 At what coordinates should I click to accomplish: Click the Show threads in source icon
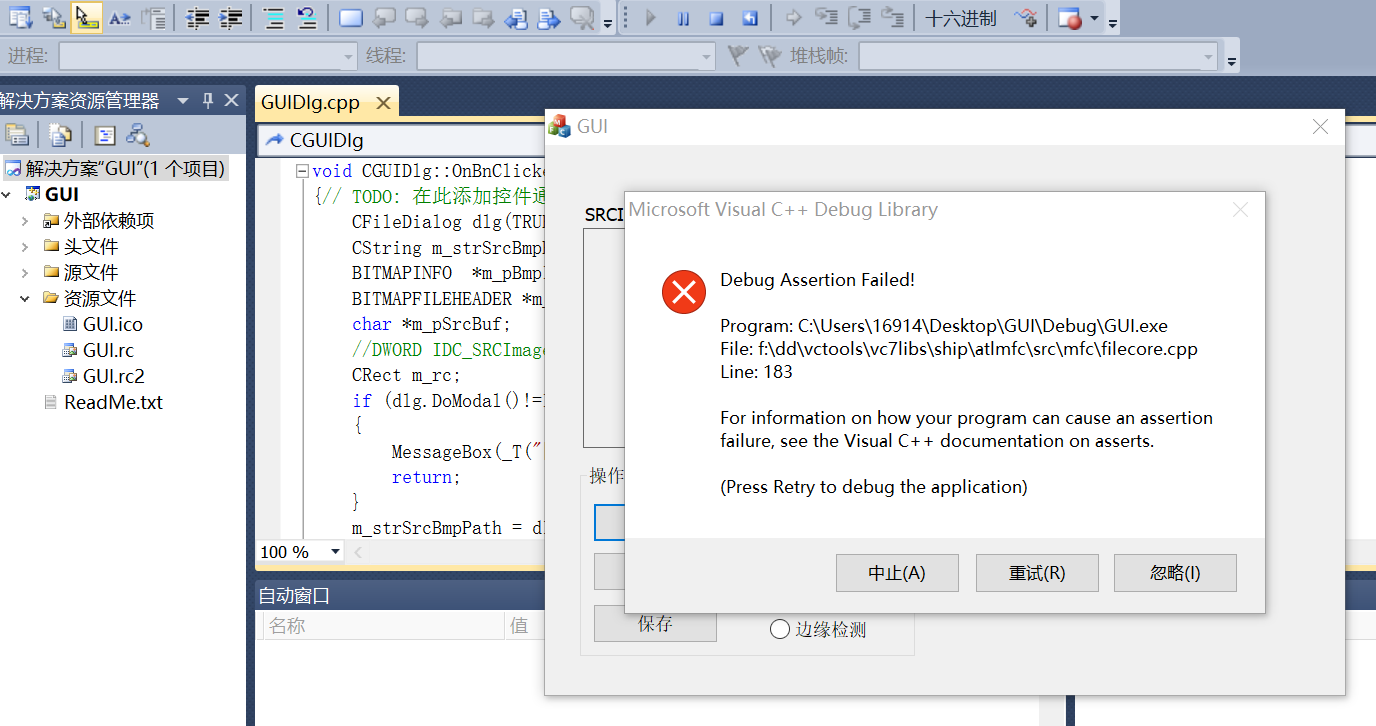click(1025, 18)
